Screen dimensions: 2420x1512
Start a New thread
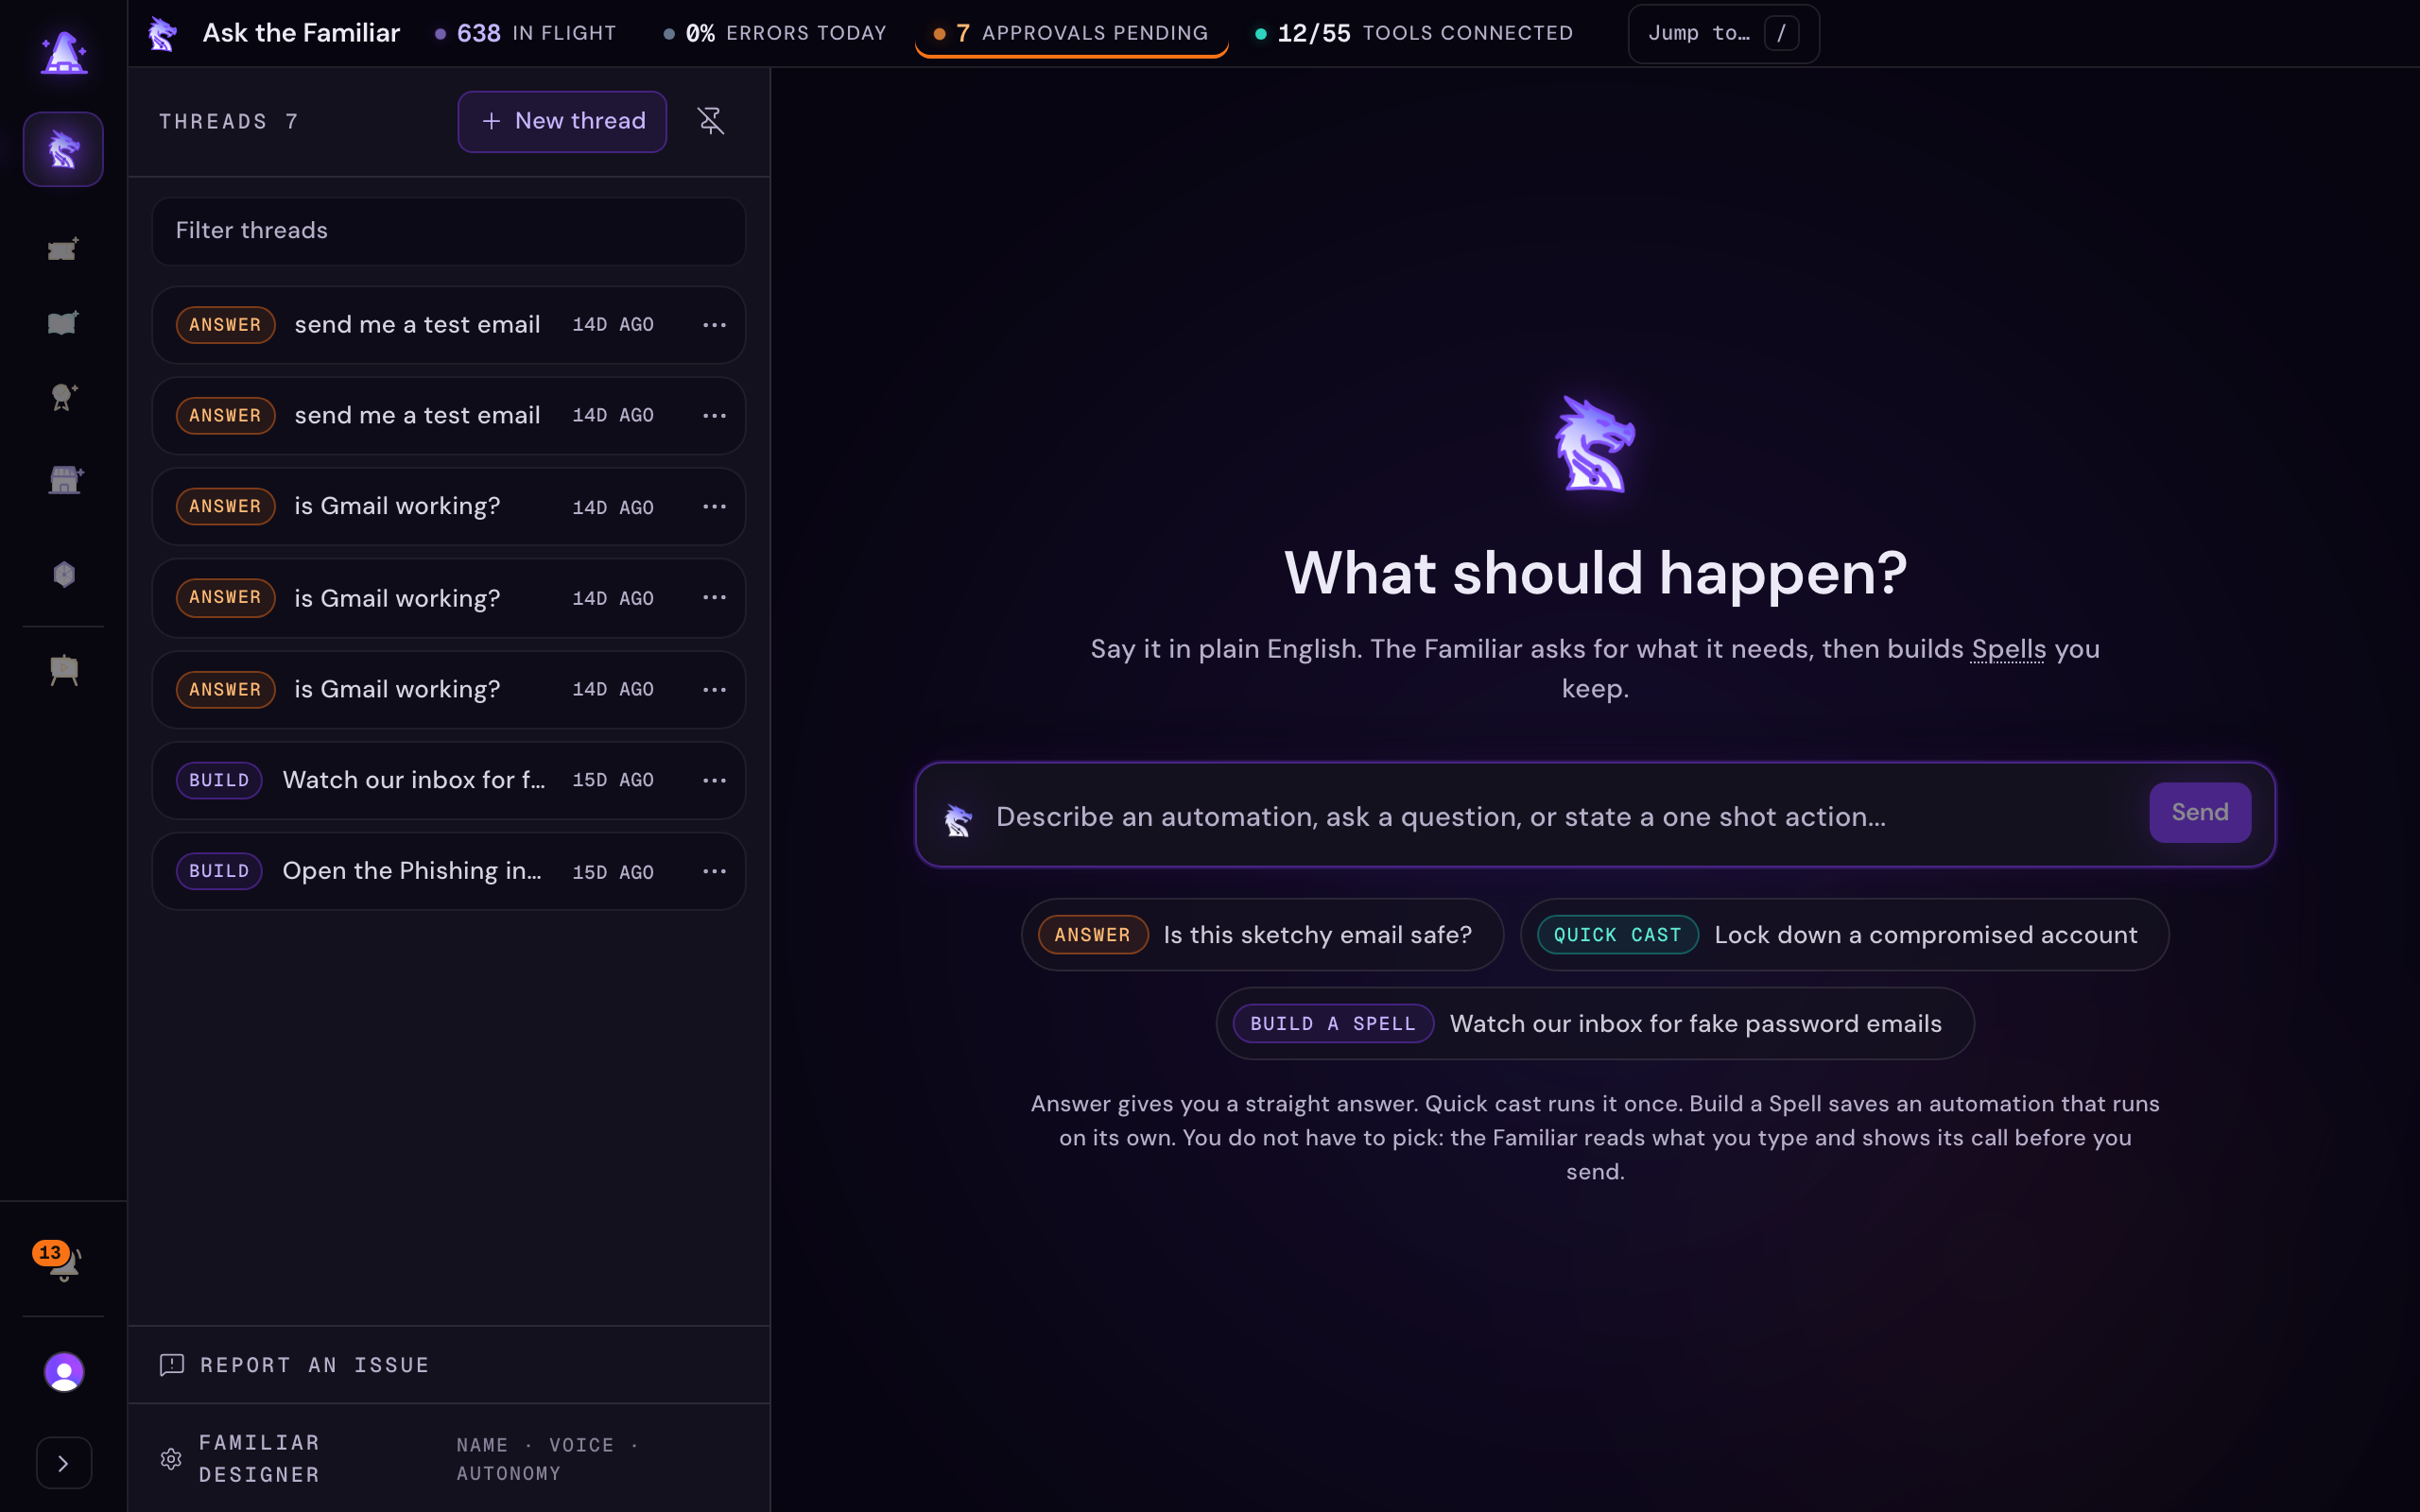pyautogui.click(x=562, y=121)
